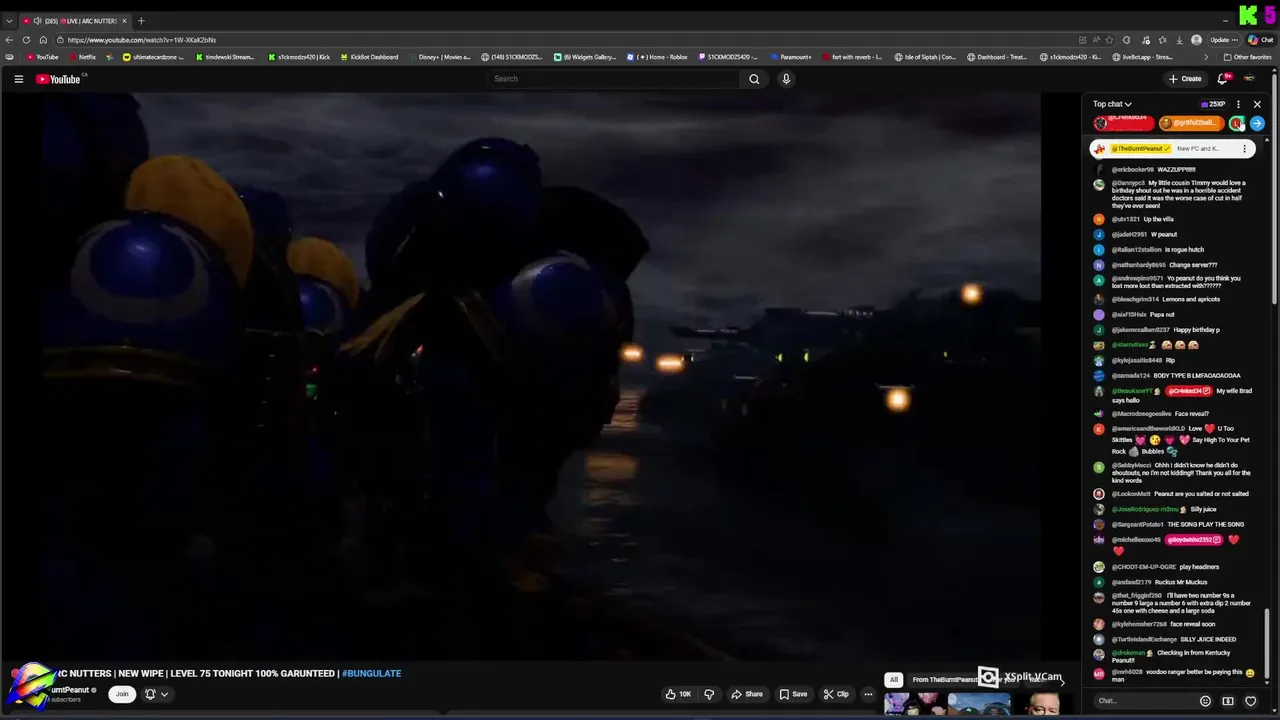This screenshot has height=720, width=1280.
Task: Close the live chat panel
Action: (1257, 104)
